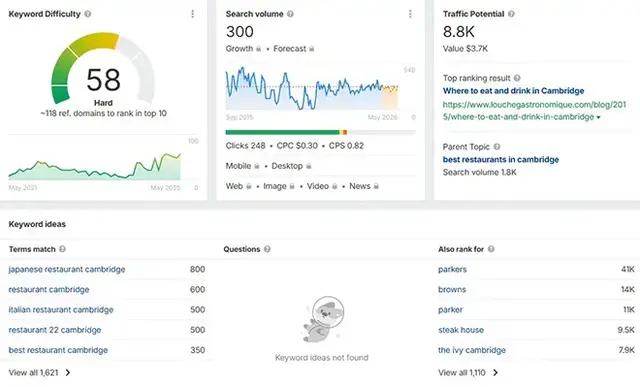
Task: Click the Terms match help icon
Action: [62, 249]
